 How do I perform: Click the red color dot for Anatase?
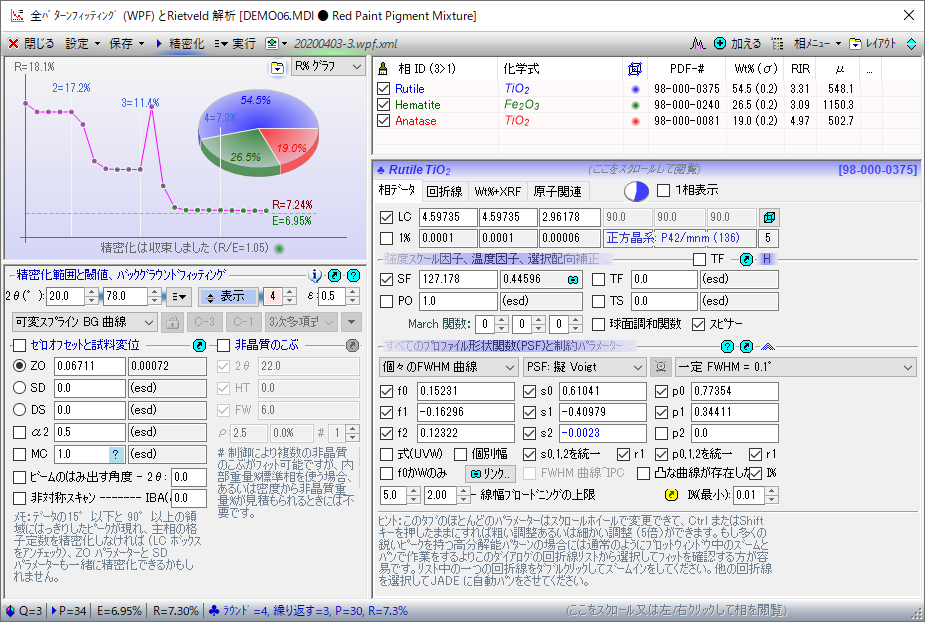pos(635,121)
